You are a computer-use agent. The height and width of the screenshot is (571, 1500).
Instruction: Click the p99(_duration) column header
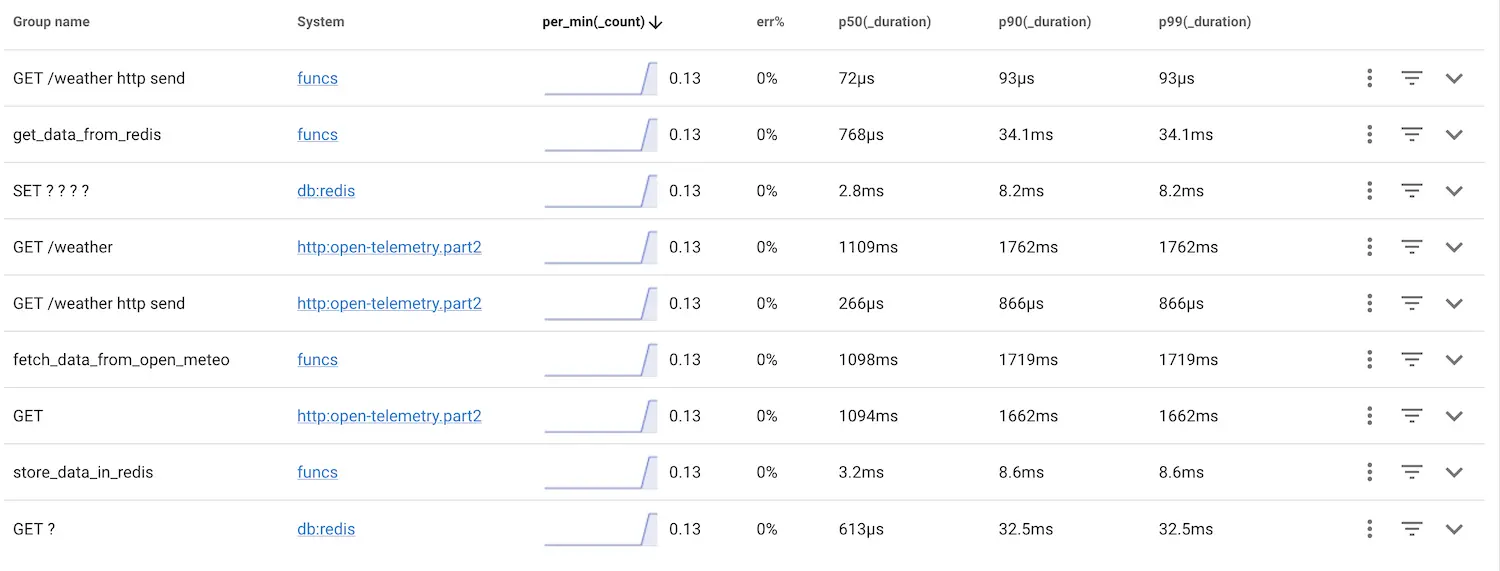point(1204,22)
